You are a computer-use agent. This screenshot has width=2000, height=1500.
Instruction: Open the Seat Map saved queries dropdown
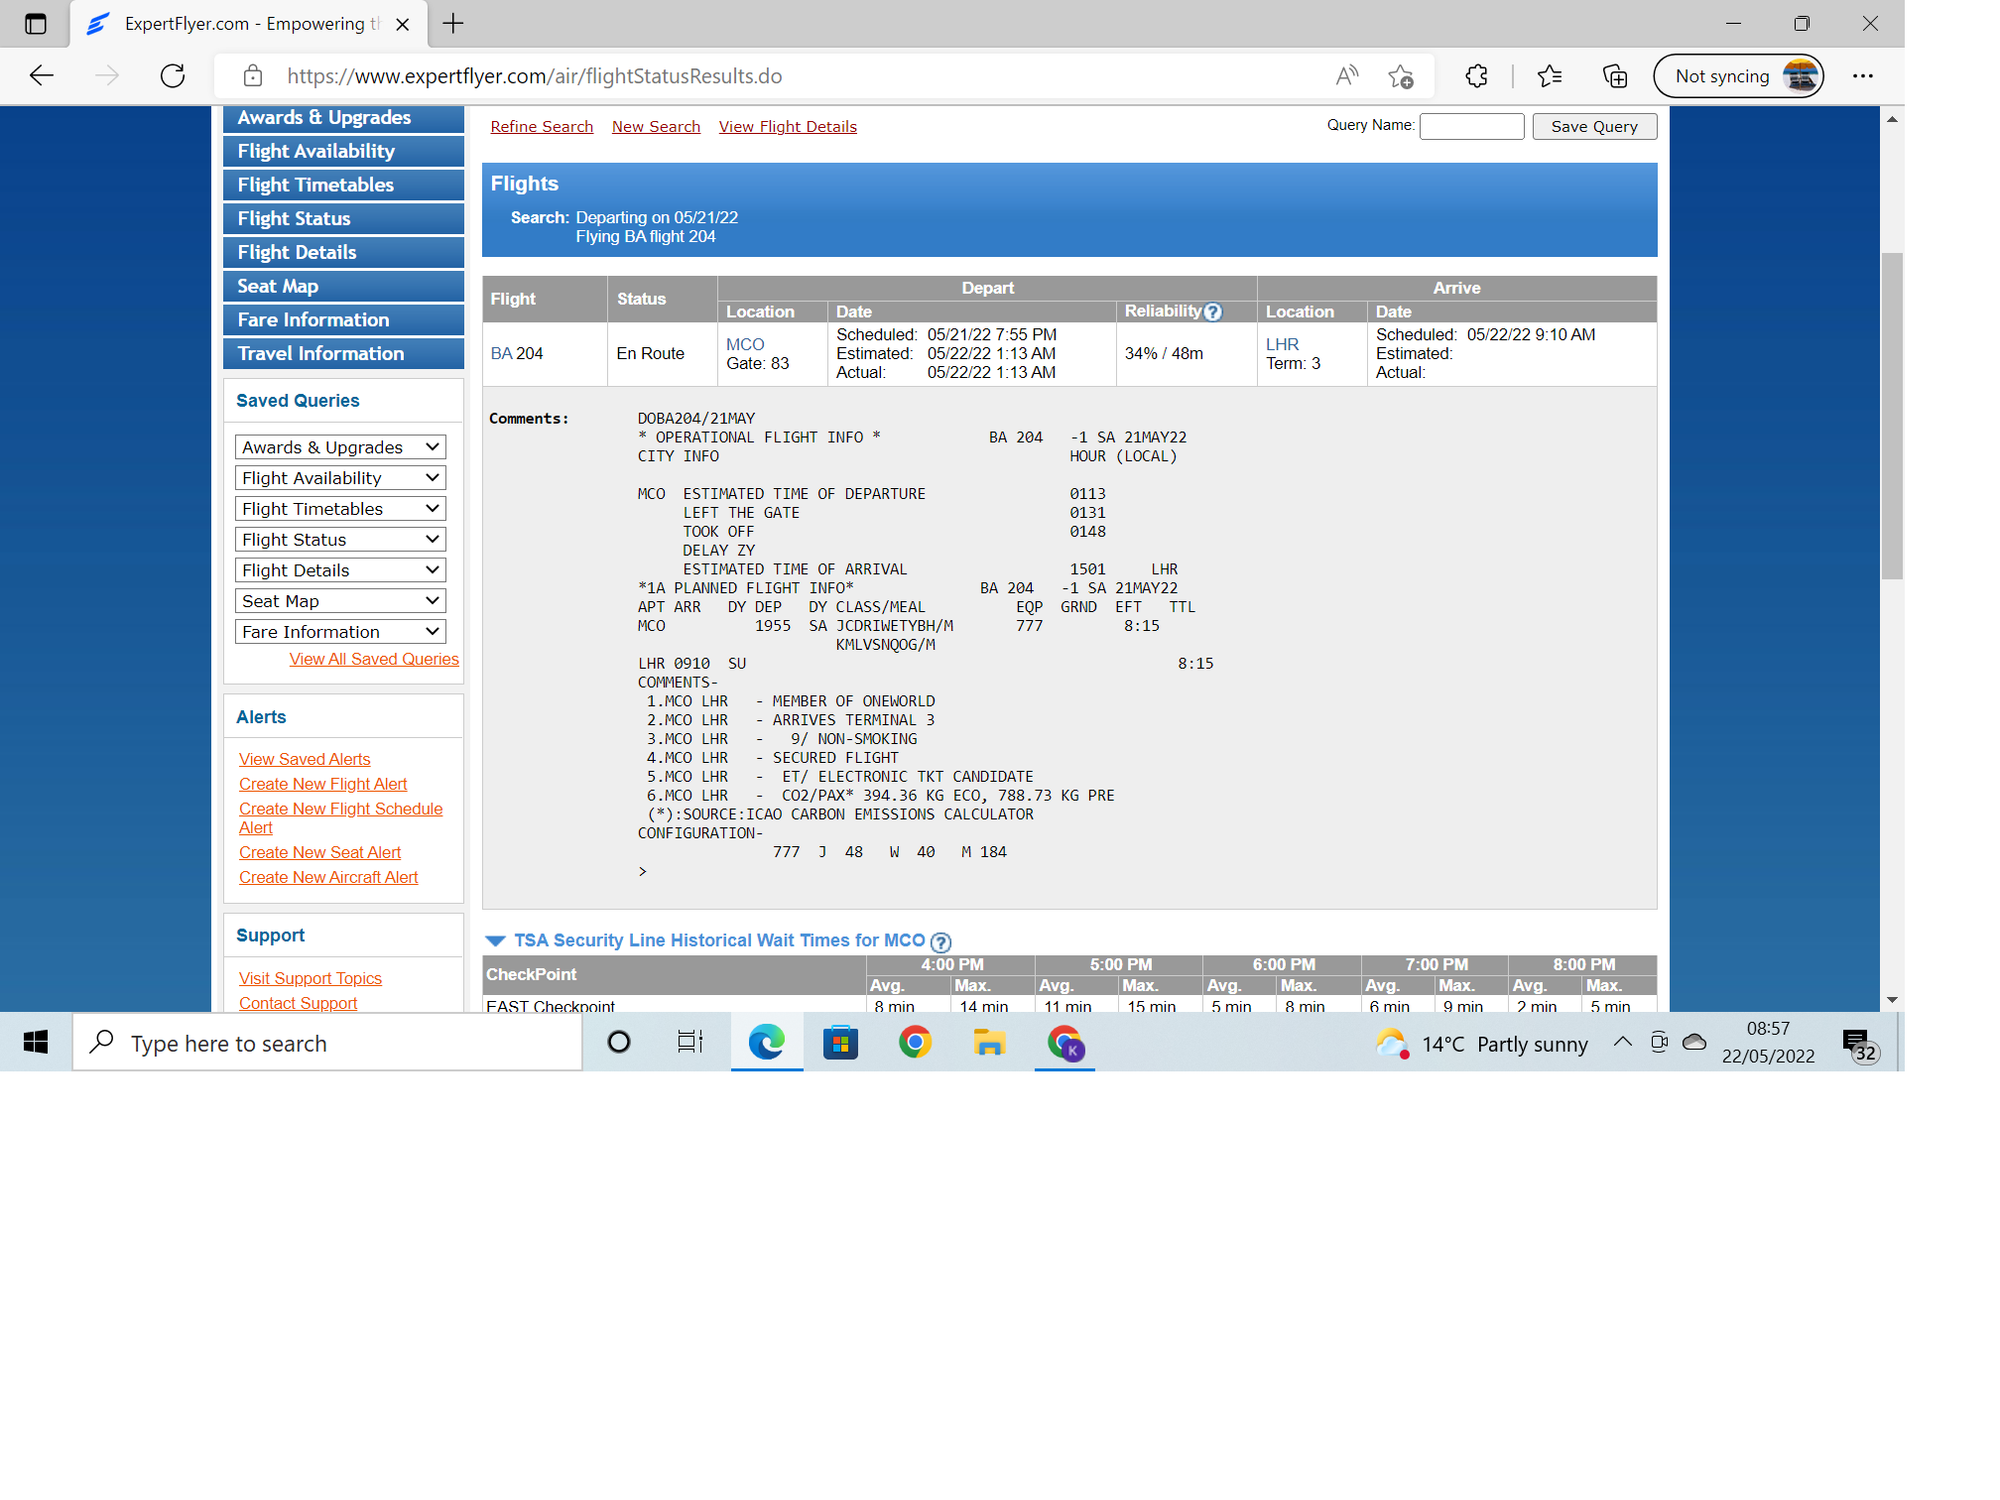click(340, 601)
